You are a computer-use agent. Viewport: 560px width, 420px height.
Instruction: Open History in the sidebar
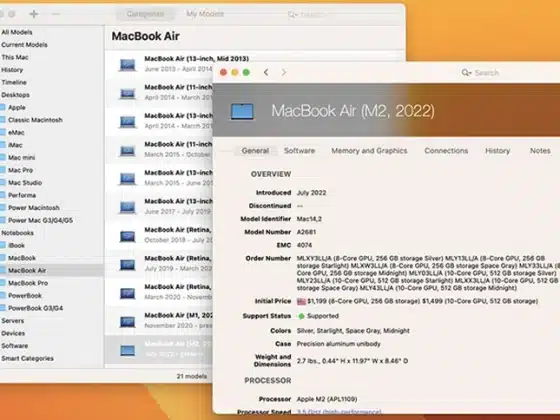[12, 70]
